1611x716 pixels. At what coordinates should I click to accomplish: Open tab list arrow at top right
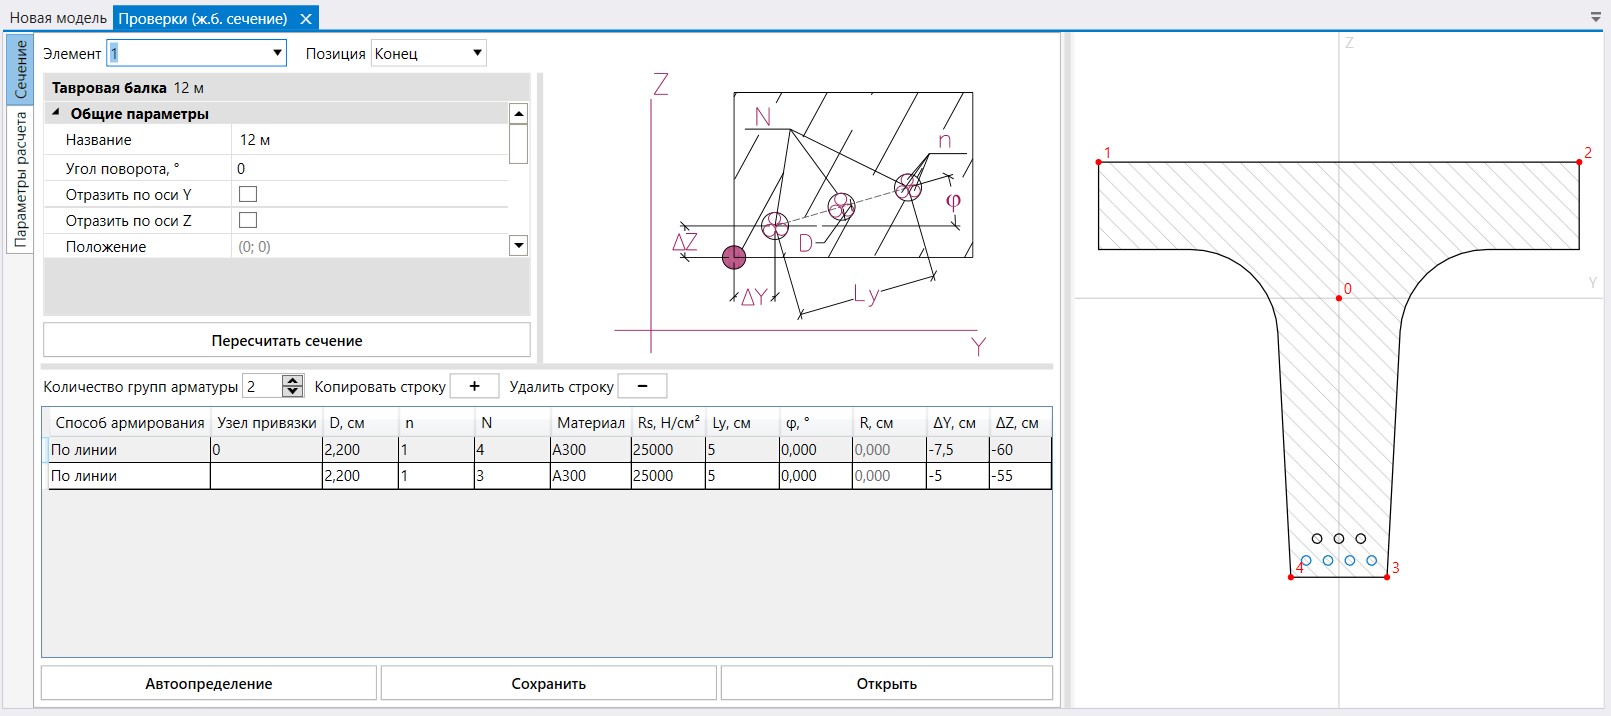click(1595, 18)
